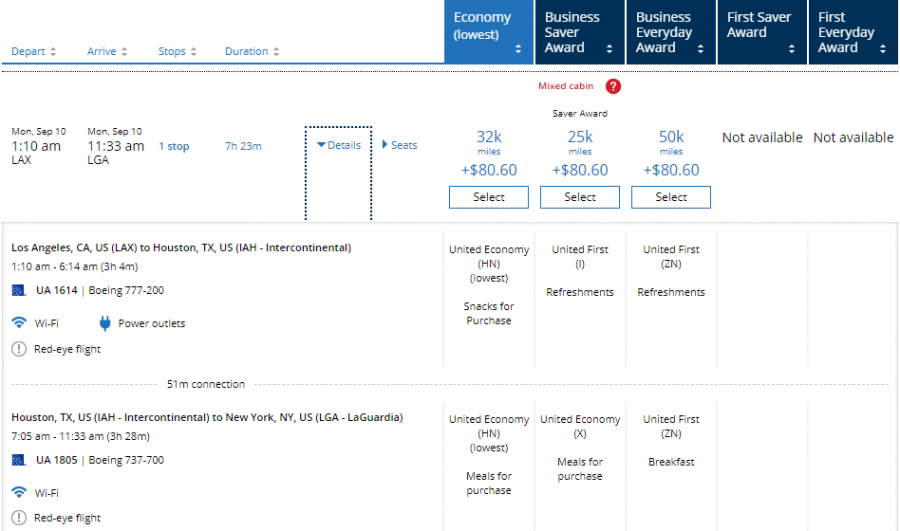This screenshot has height=531, width=900.
Task: Click red-eye warning icon for UA 1614
Action: (19, 349)
